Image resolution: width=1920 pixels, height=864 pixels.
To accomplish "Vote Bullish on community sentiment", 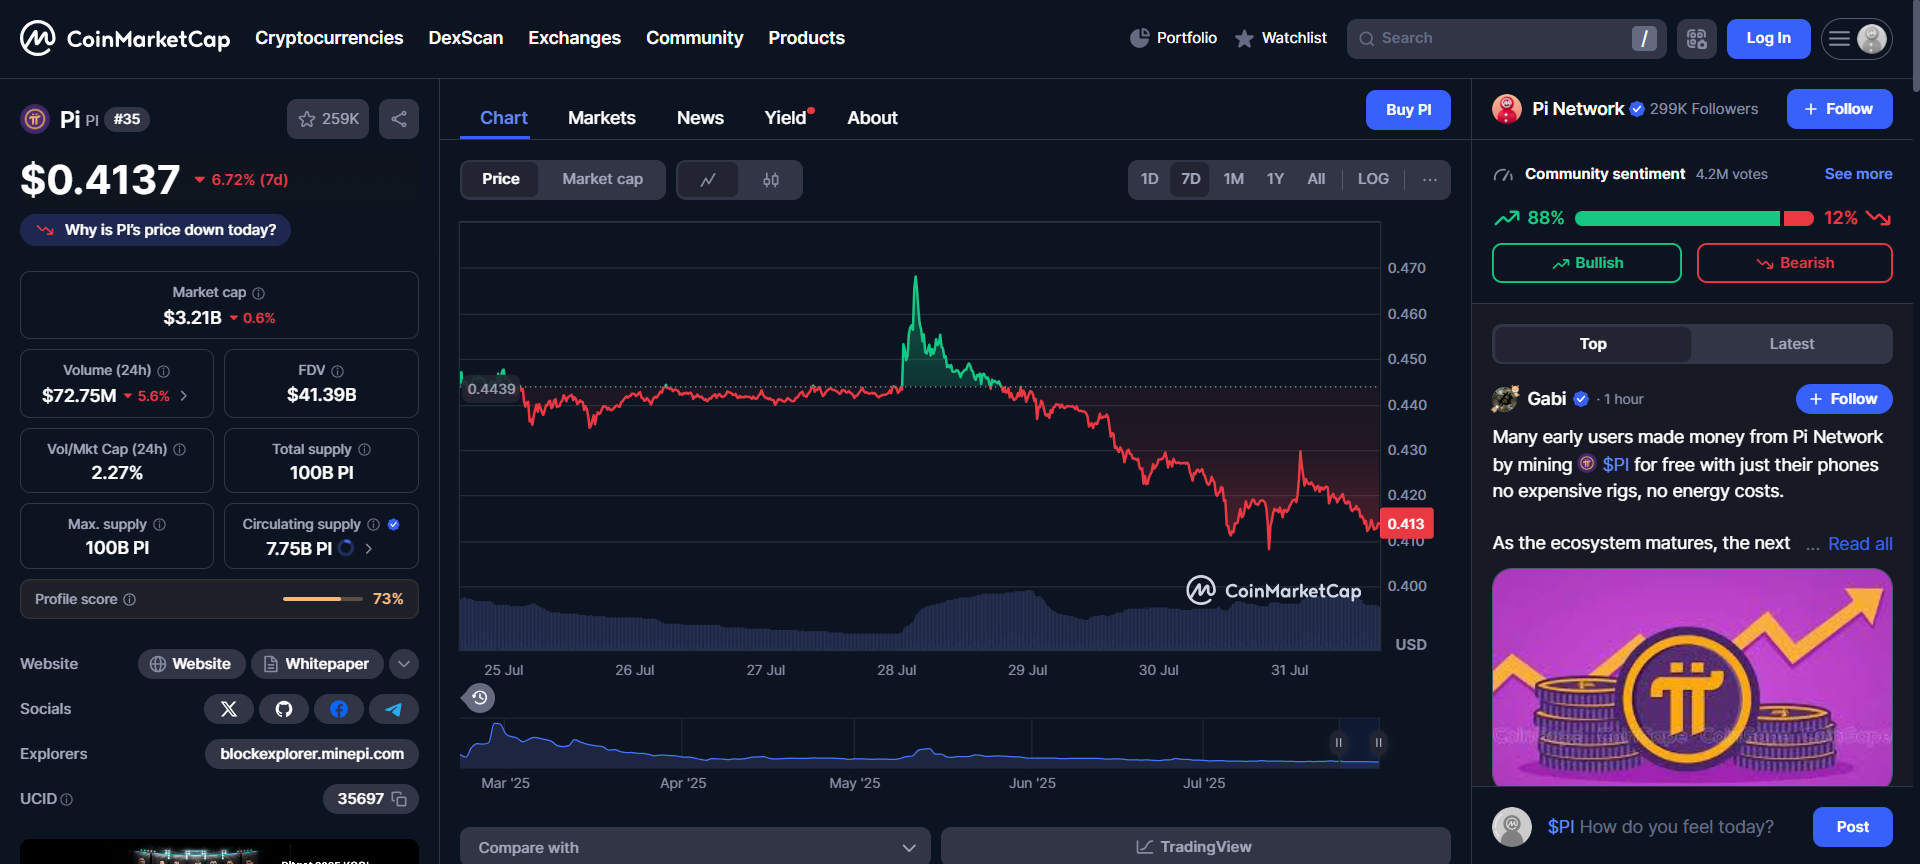I will 1587,263.
